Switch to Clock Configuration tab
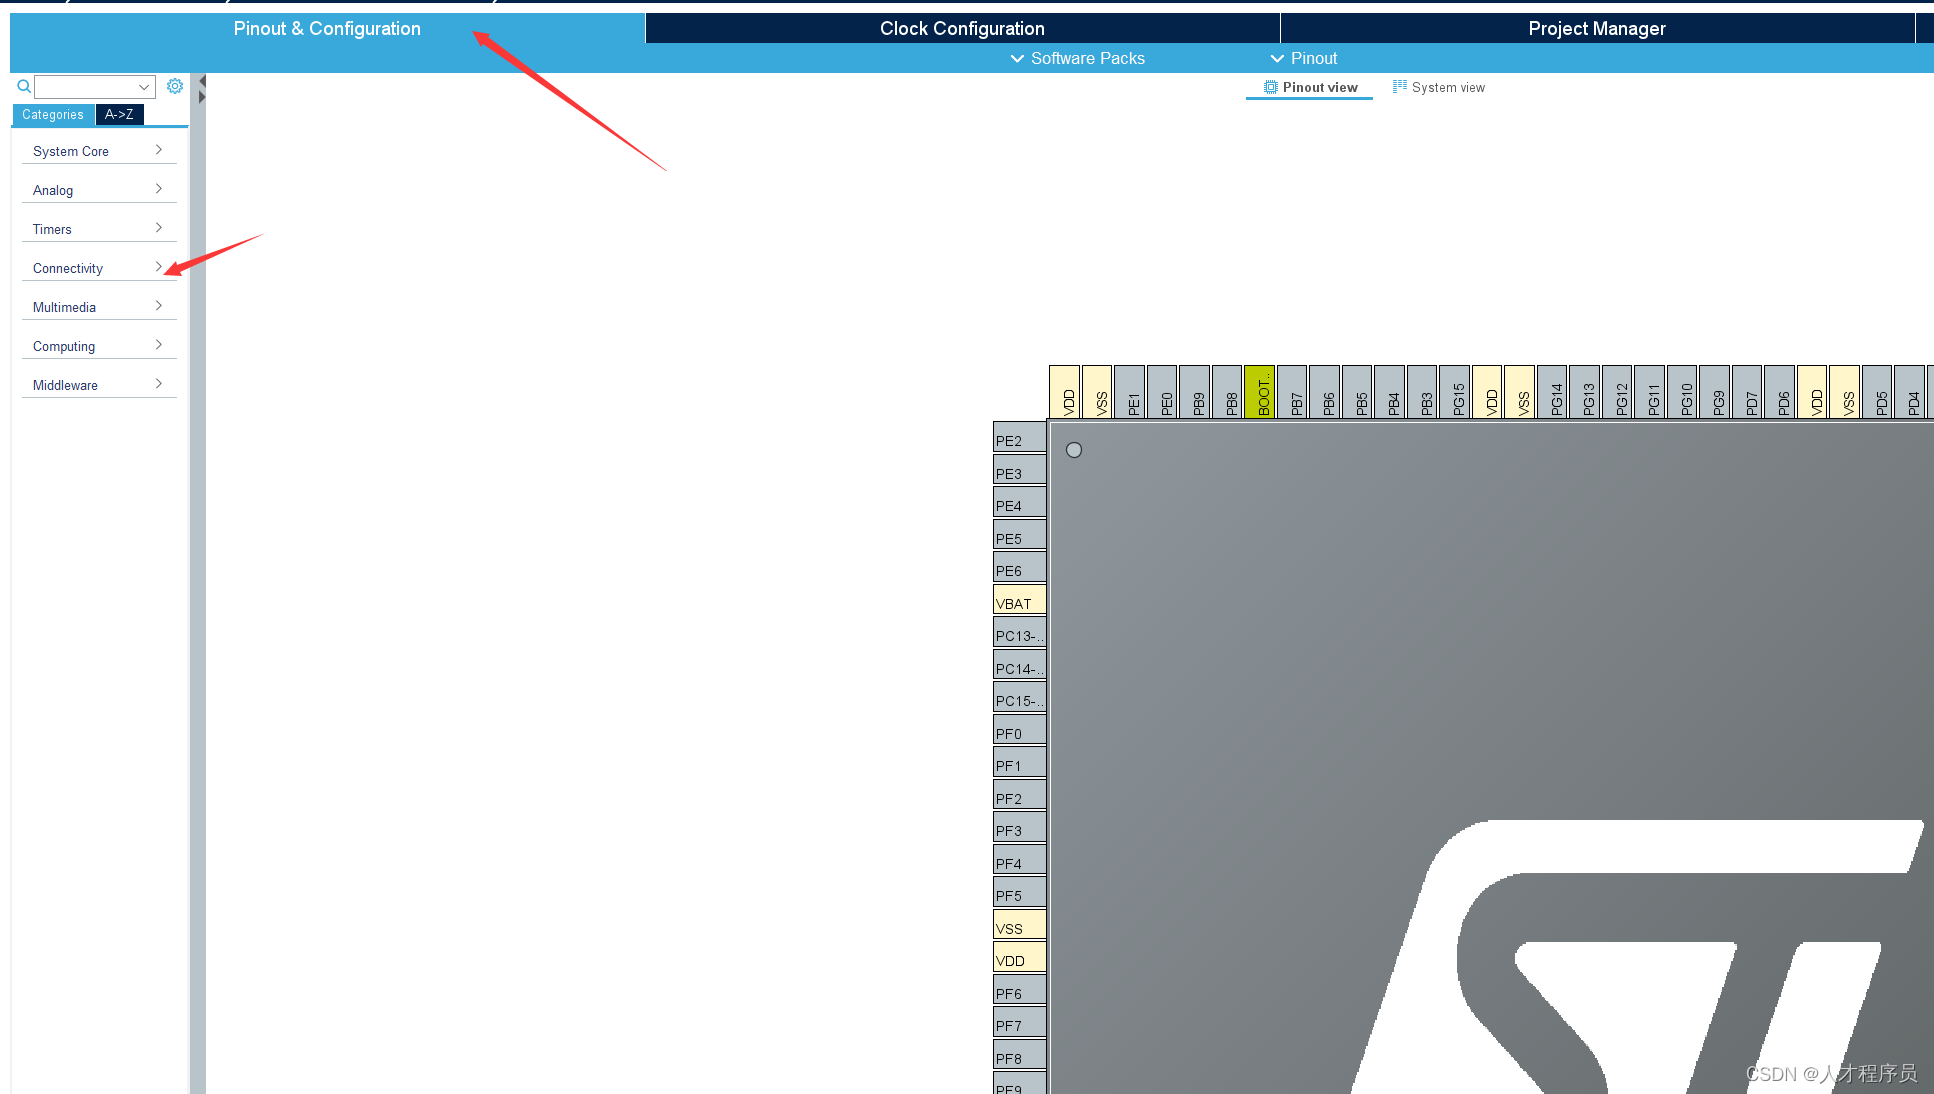Viewport: 1934px width, 1094px height. pos(962,28)
